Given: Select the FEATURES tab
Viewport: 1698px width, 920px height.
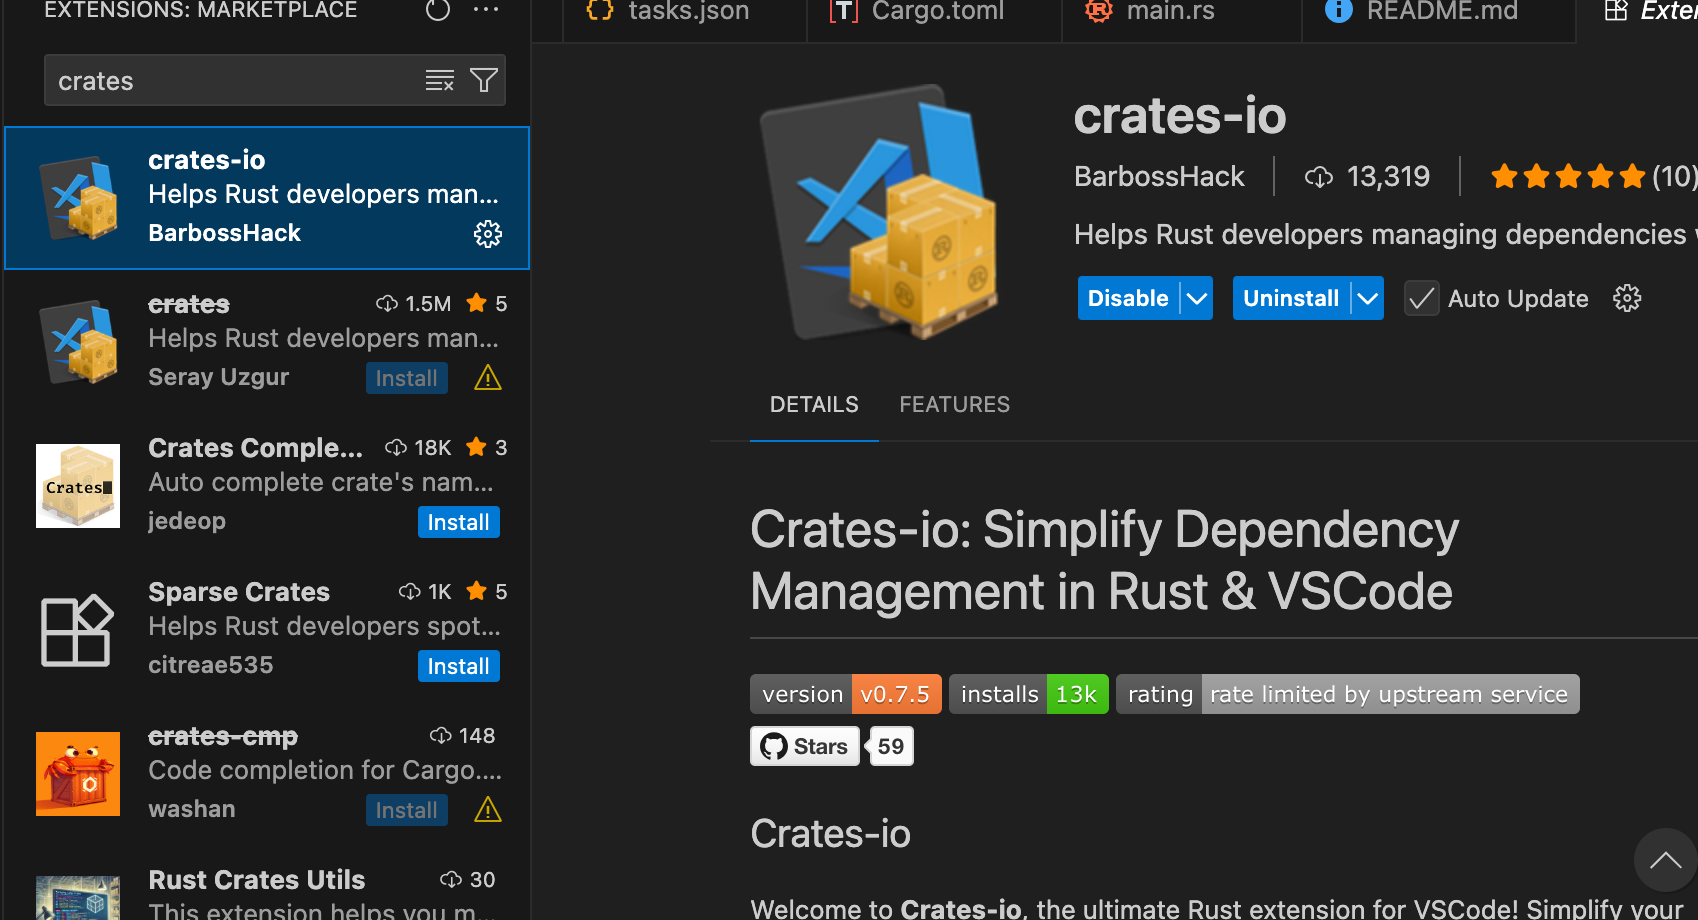Looking at the screenshot, I should click(x=955, y=405).
